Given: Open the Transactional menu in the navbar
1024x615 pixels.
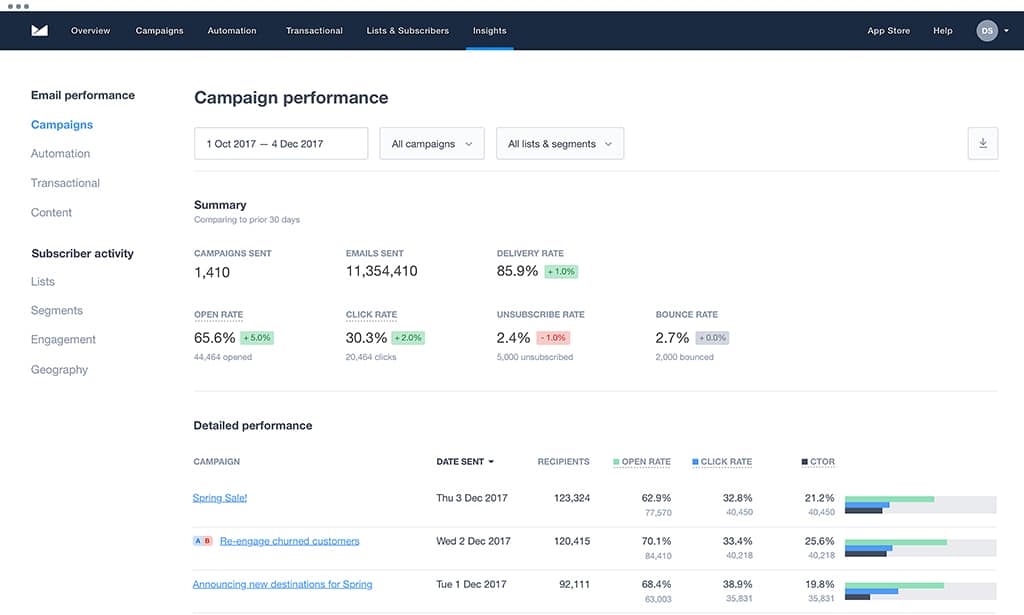Looking at the screenshot, I should click(x=314, y=30).
